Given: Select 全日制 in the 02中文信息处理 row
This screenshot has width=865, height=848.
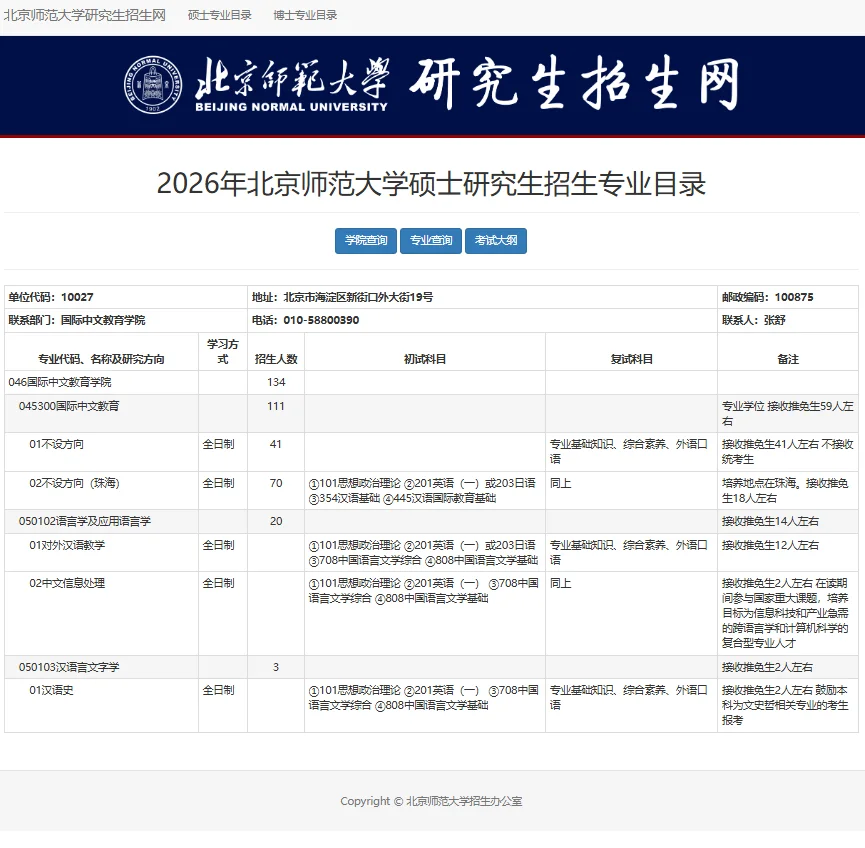Looking at the screenshot, I should point(218,583).
